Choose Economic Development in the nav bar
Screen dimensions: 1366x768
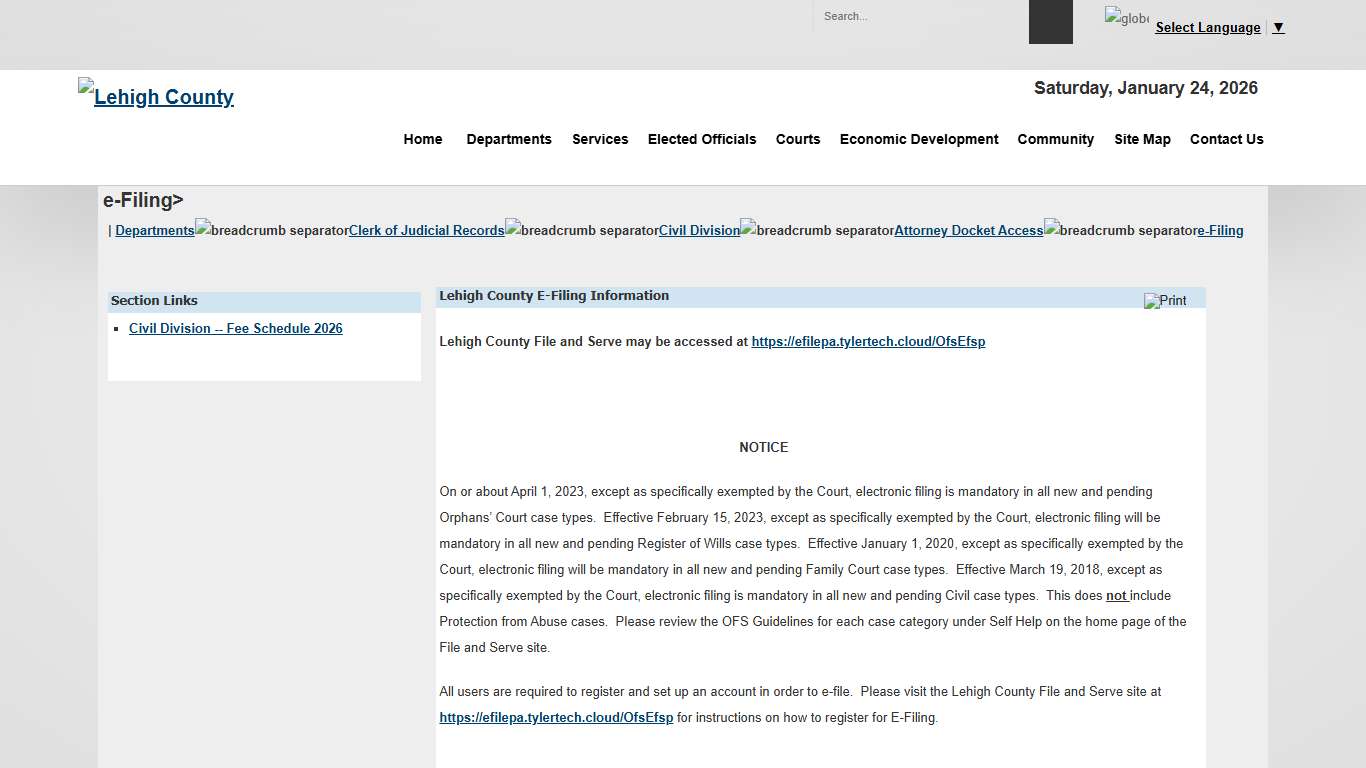coord(918,139)
